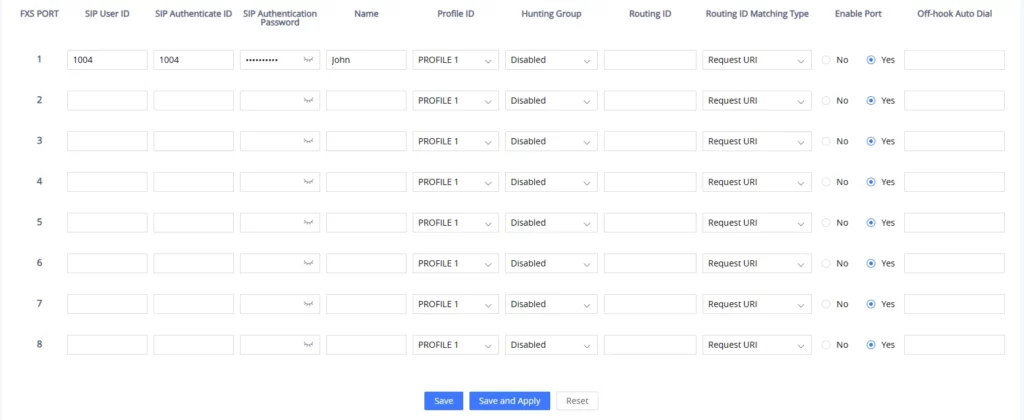Focus Name field for port 8

click(x=366, y=345)
